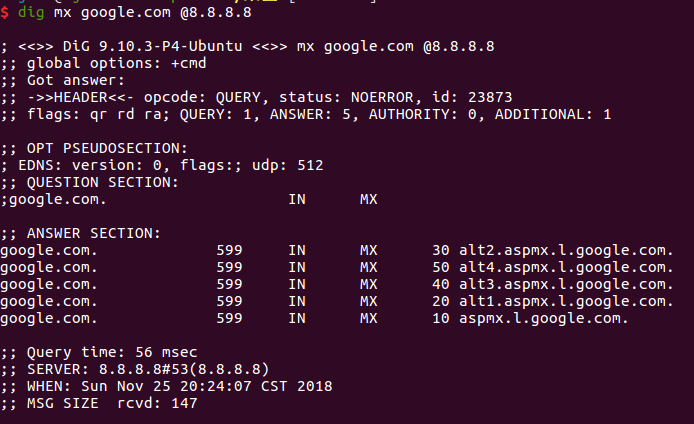Screen dimensions: 694x424
Task: Click alt4.aspmx.l.google.com record
Action: 566,267
